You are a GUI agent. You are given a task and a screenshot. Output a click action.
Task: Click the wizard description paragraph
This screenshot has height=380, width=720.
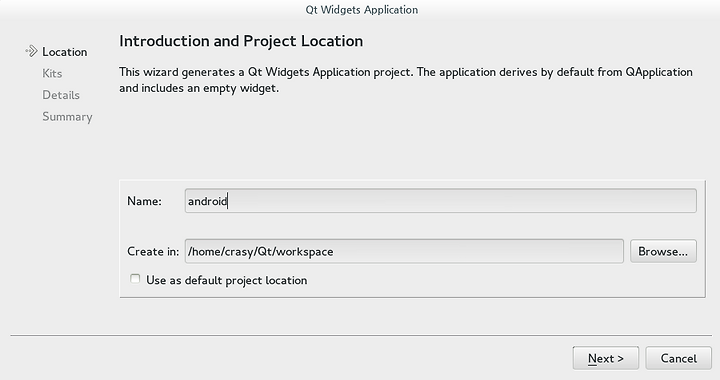406,80
